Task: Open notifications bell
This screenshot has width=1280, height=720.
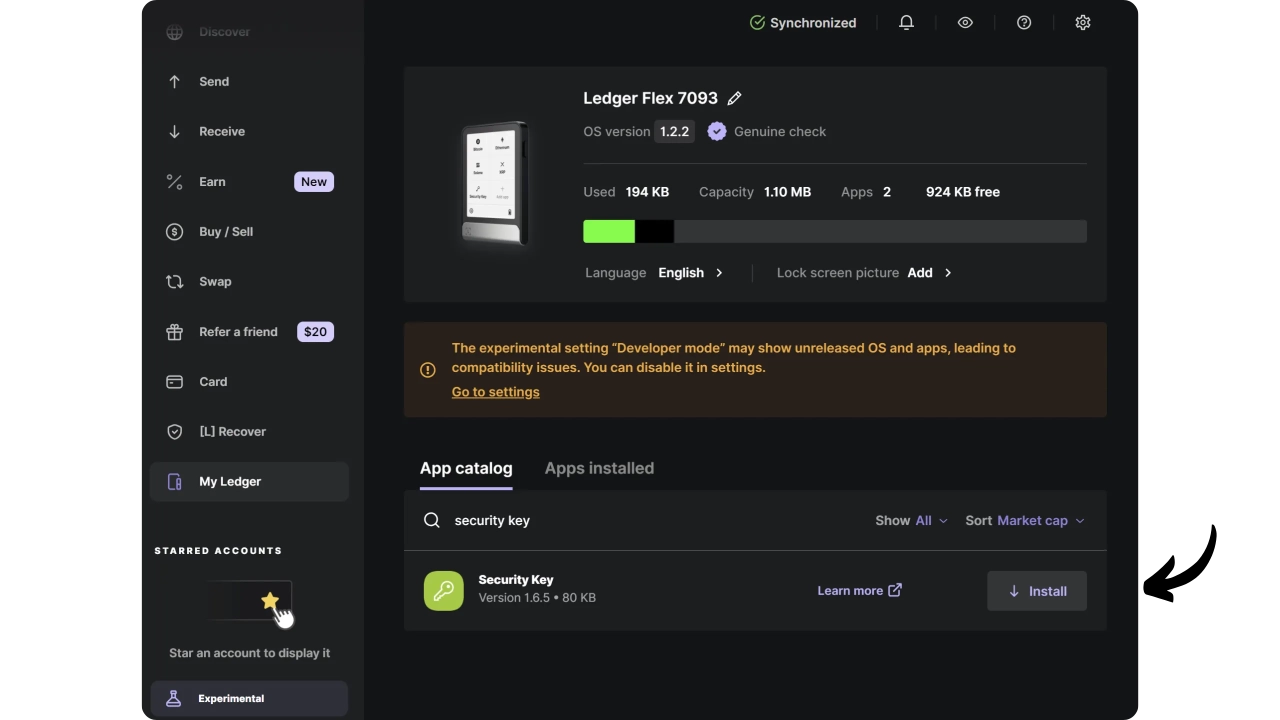Action: click(x=906, y=22)
